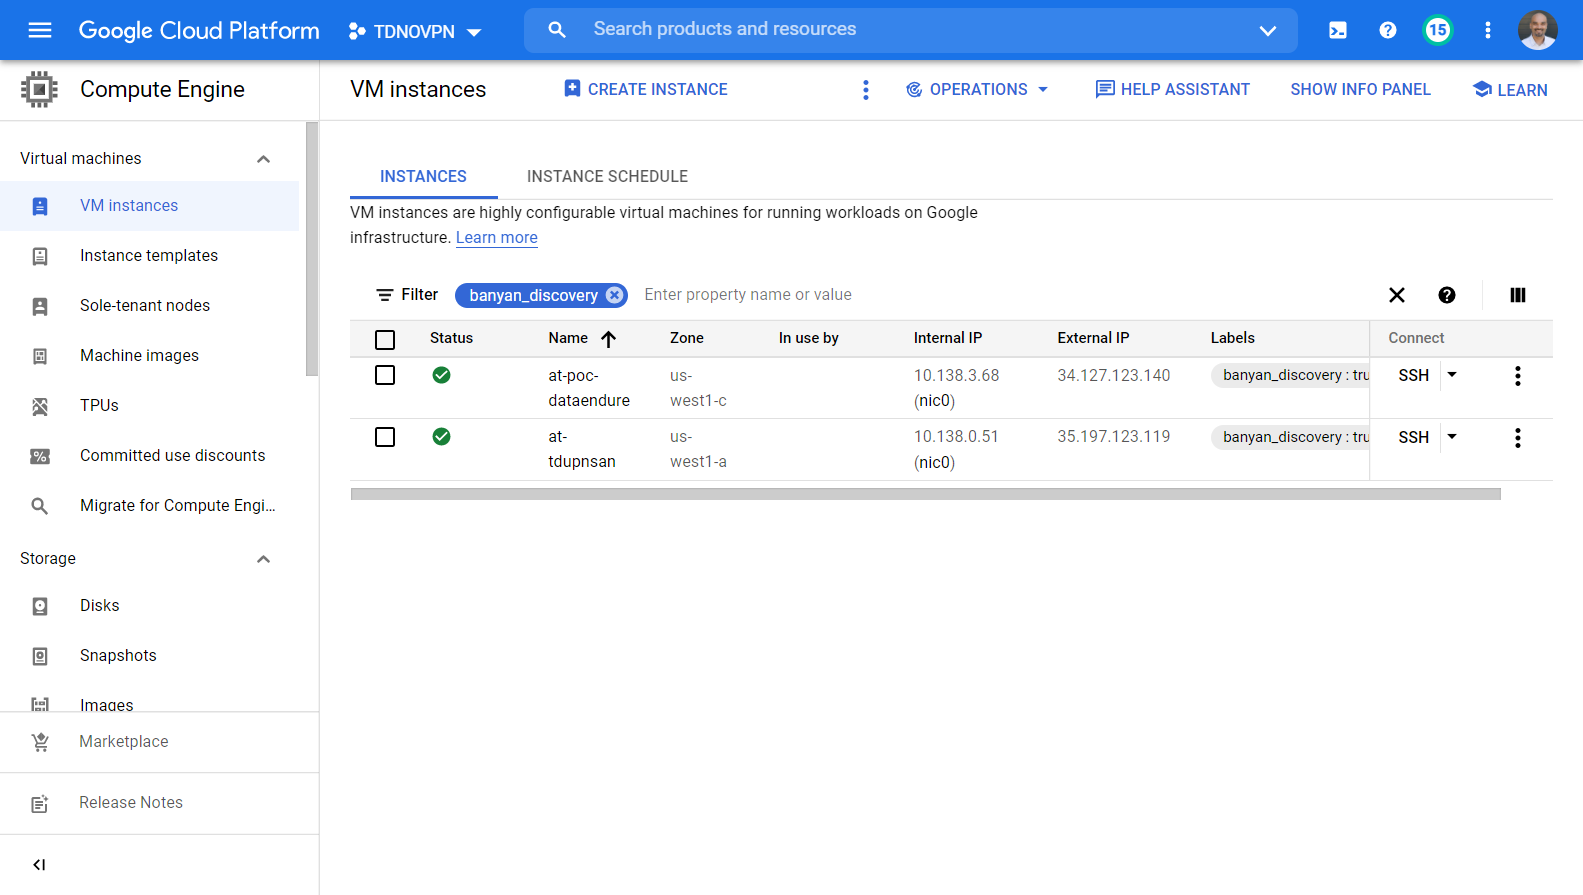Screen dimensions: 1583x895
Task: Open the main navigation hamburger menu
Action: tap(40, 30)
